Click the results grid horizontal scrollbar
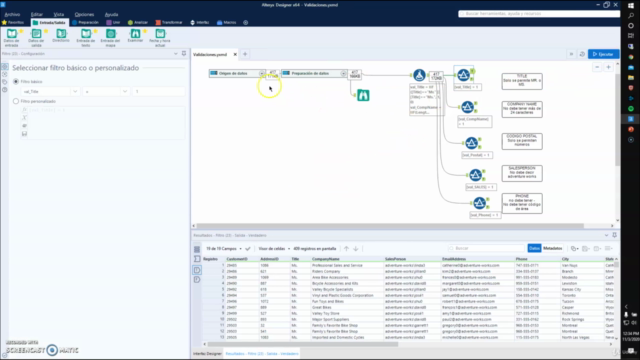Screen dimensions: 640x360 pyautogui.click(x=303, y=344)
